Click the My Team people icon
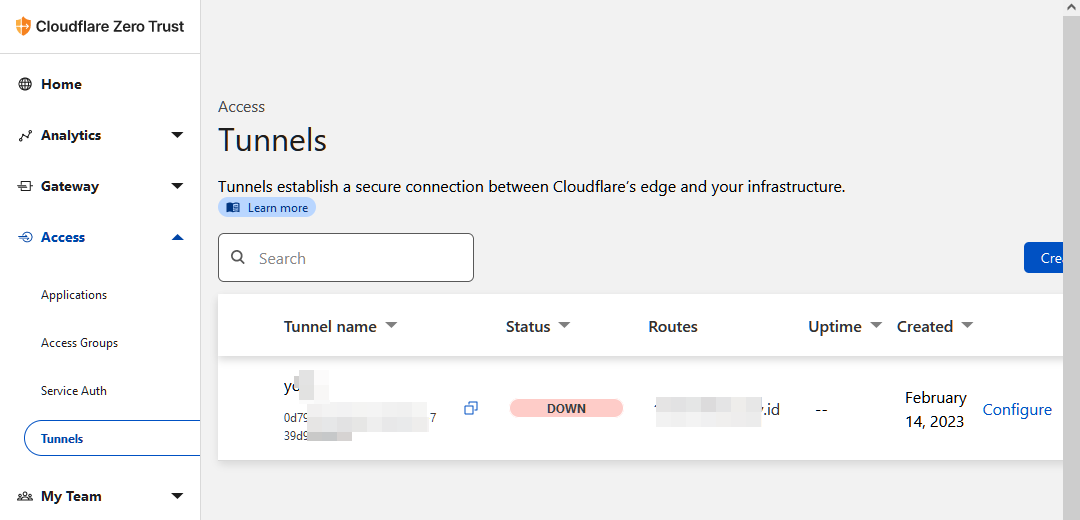 (26, 497)
